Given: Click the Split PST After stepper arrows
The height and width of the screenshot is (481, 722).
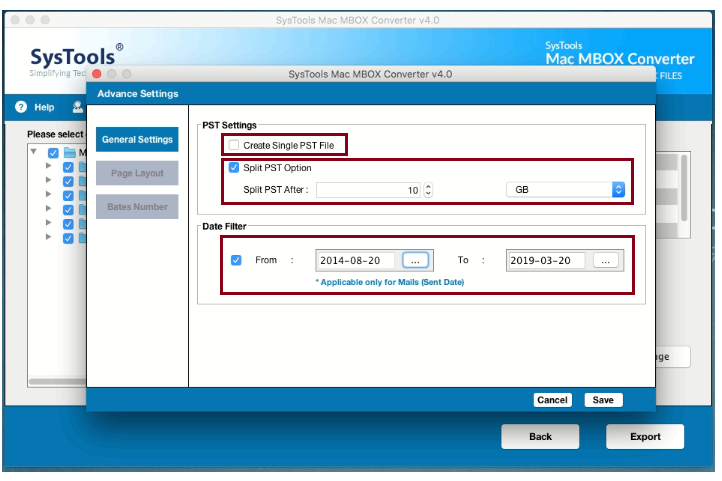Looking at the screenshot, I should (428, 190).
